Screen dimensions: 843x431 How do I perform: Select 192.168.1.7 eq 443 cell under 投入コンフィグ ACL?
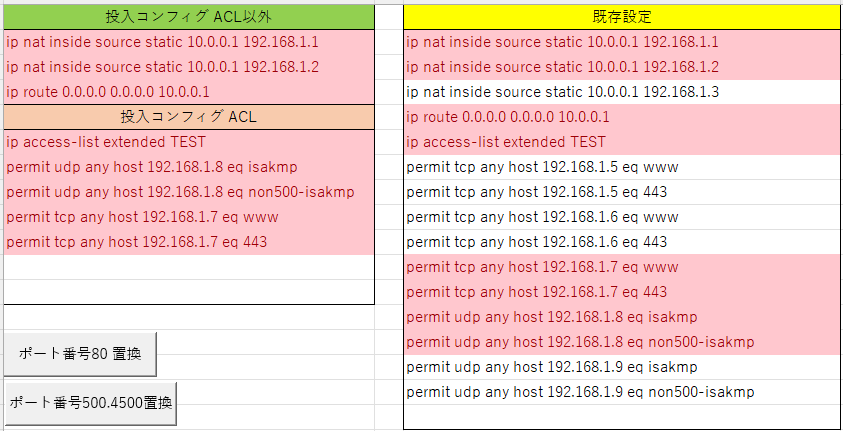point(189,242)
